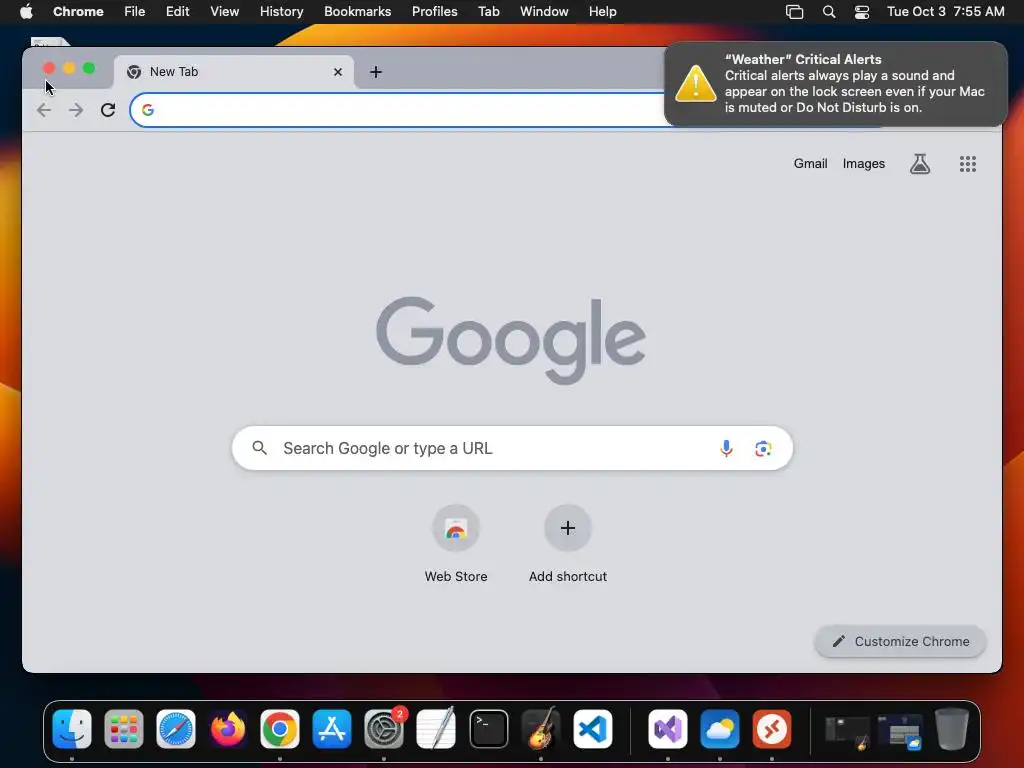The image size is (1024, 768).
Task: Open Google Images link
Action: click(863, 164)
